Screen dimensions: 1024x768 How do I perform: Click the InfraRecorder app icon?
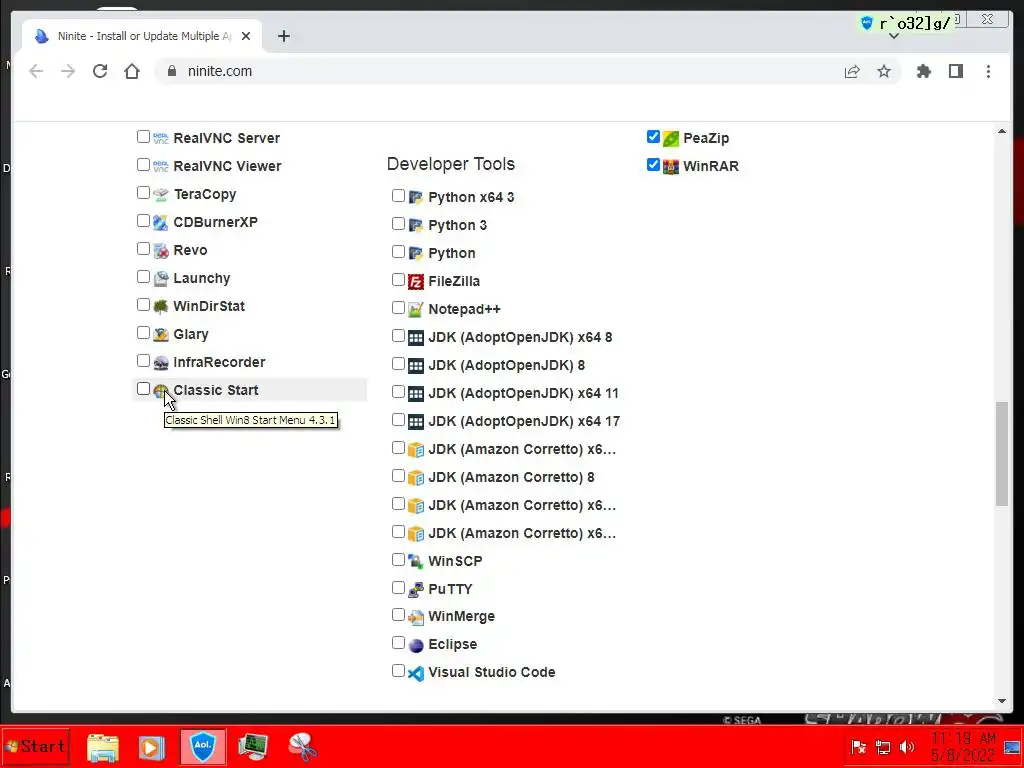point(161,362)
